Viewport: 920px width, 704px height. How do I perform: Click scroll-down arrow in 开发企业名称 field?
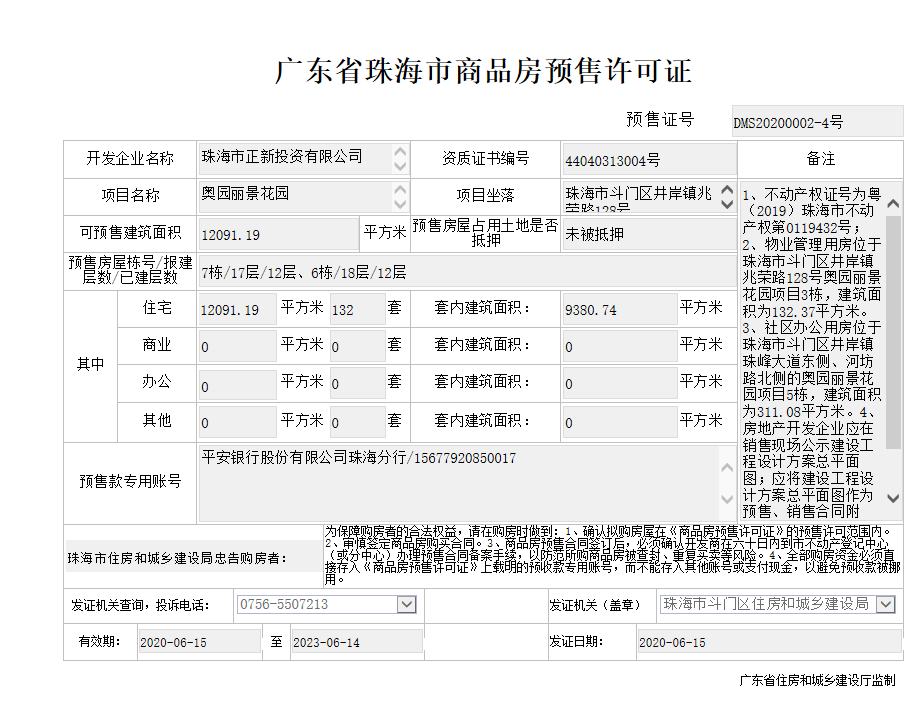[400, 167]
